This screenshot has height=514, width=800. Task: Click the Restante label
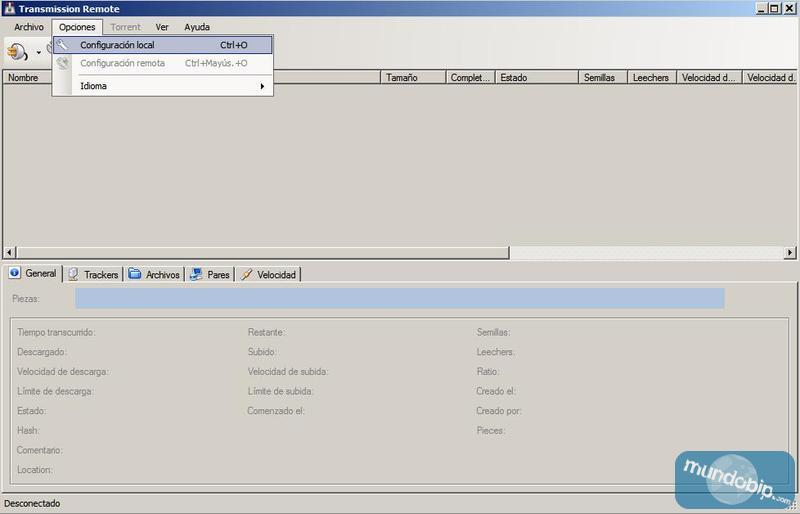(266, 332)
